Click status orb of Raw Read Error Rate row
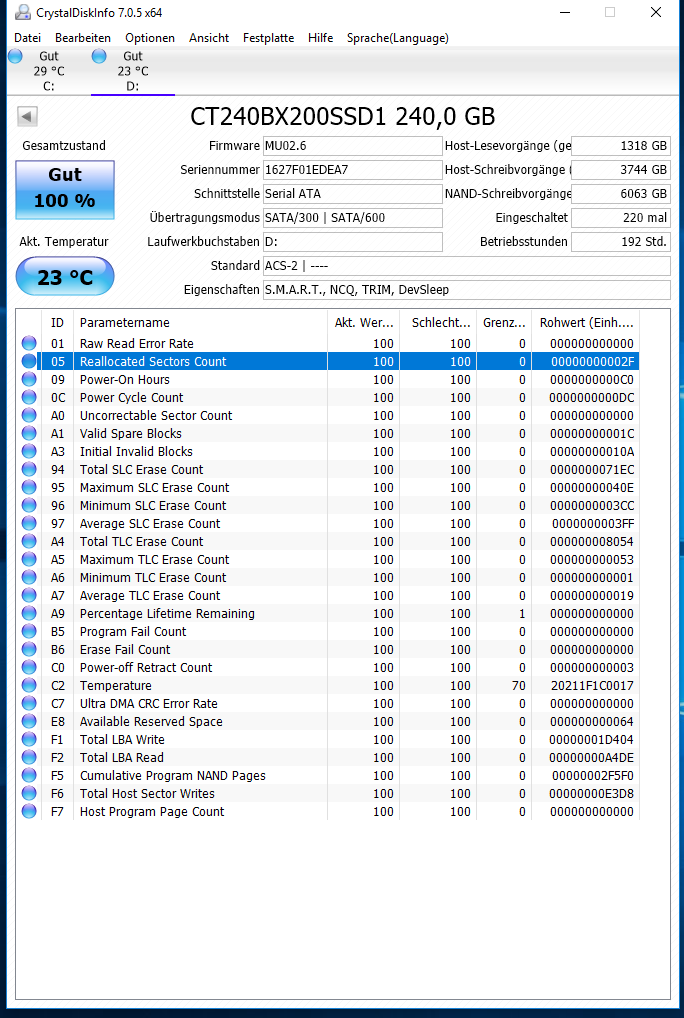Image resolution: width=684 pixels, height=1018 pixels. coord(29,343)
